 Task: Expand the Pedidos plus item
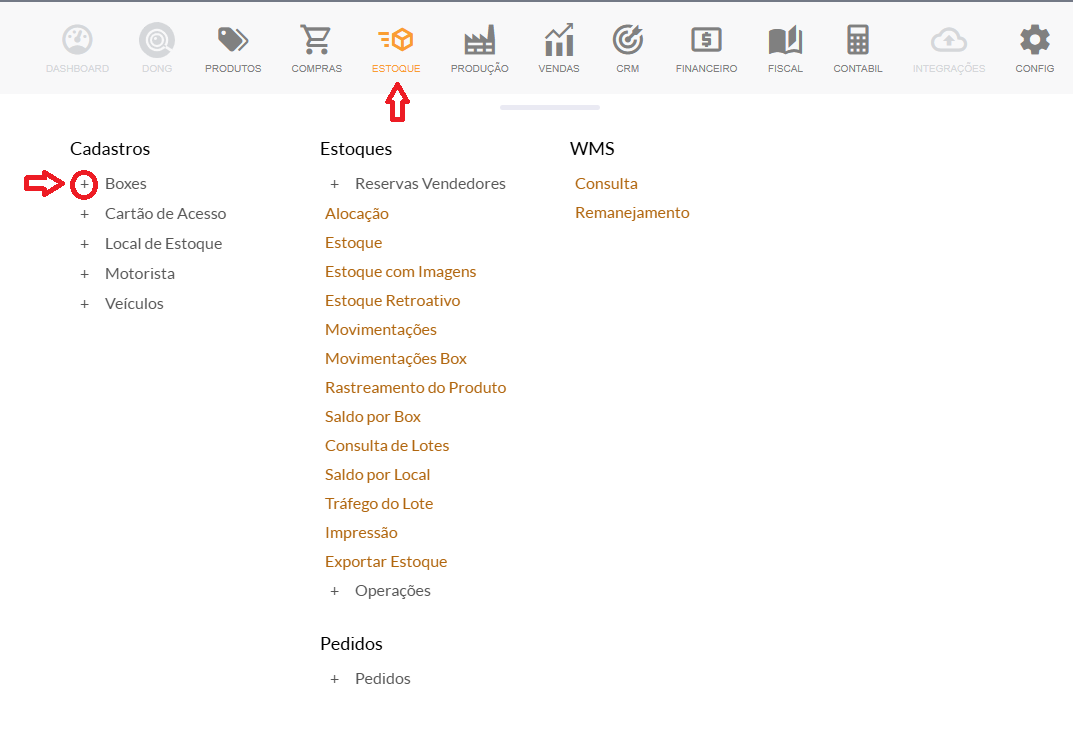pos(335,679)
